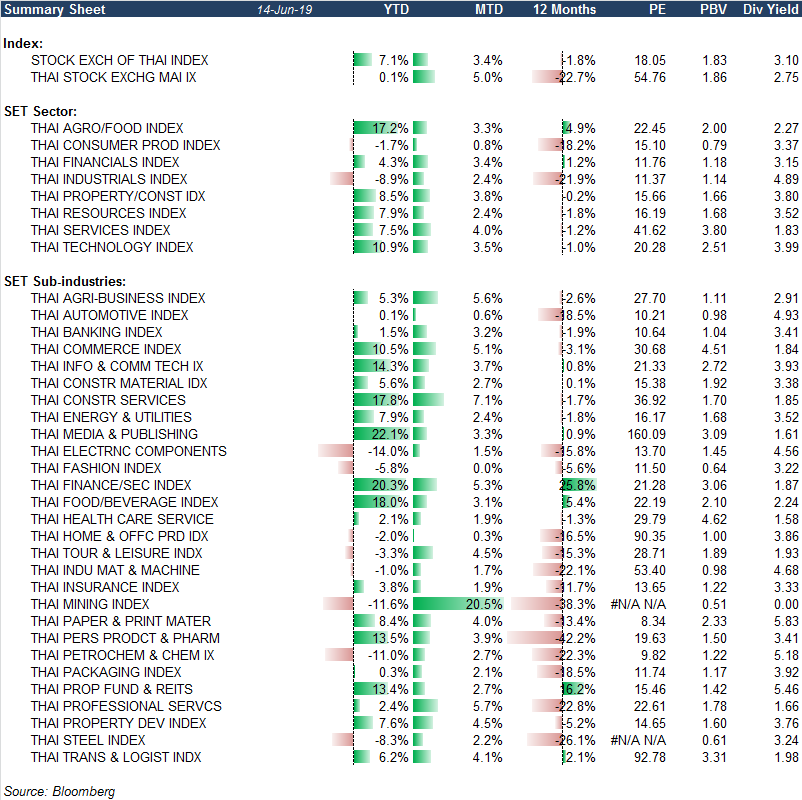Click the -14.0% YTD Electrnc Components value
The width and height of the screenshot is (802, 800).
pyautogui.click(x=388, y=451)
